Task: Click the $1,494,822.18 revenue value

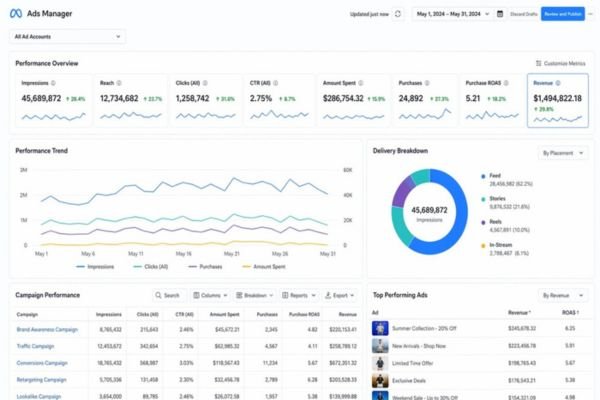Action: (558, 98)
